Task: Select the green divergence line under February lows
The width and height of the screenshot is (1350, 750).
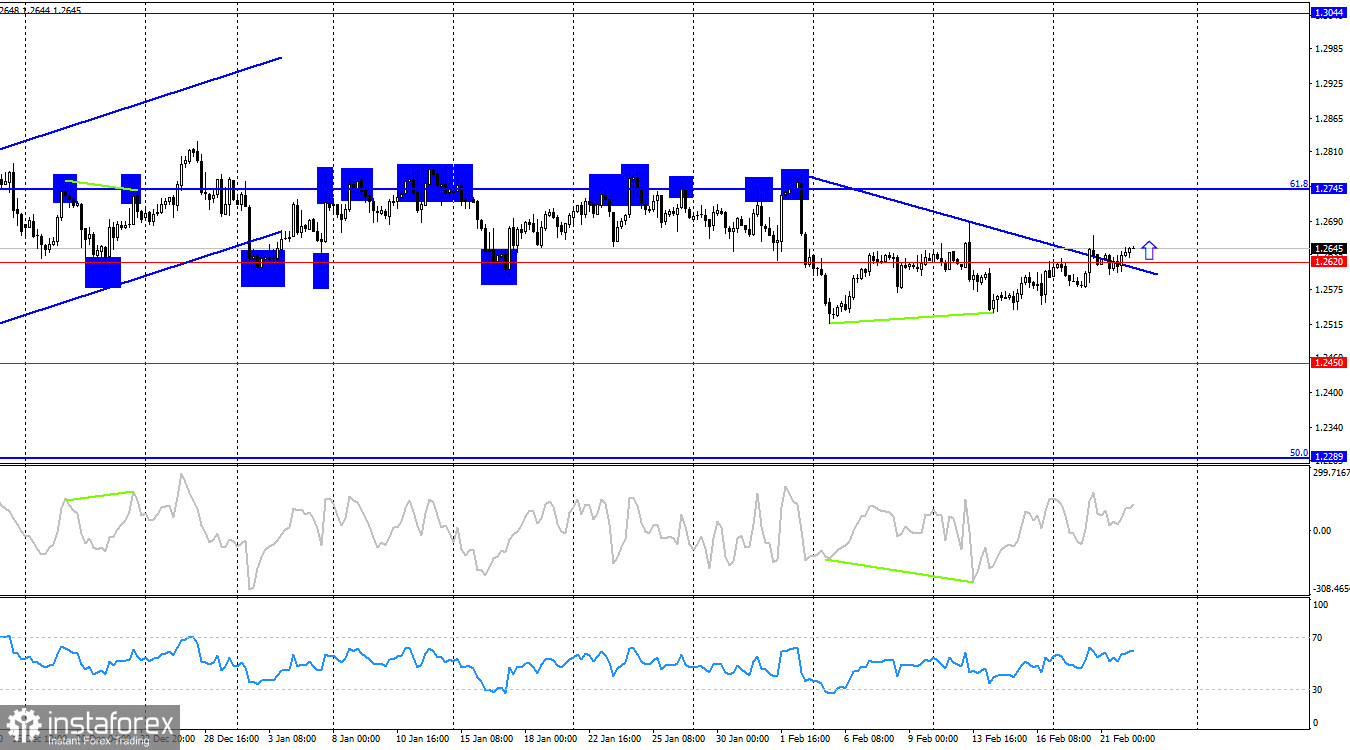Action: pyautogui.click(x=911, y=318)
